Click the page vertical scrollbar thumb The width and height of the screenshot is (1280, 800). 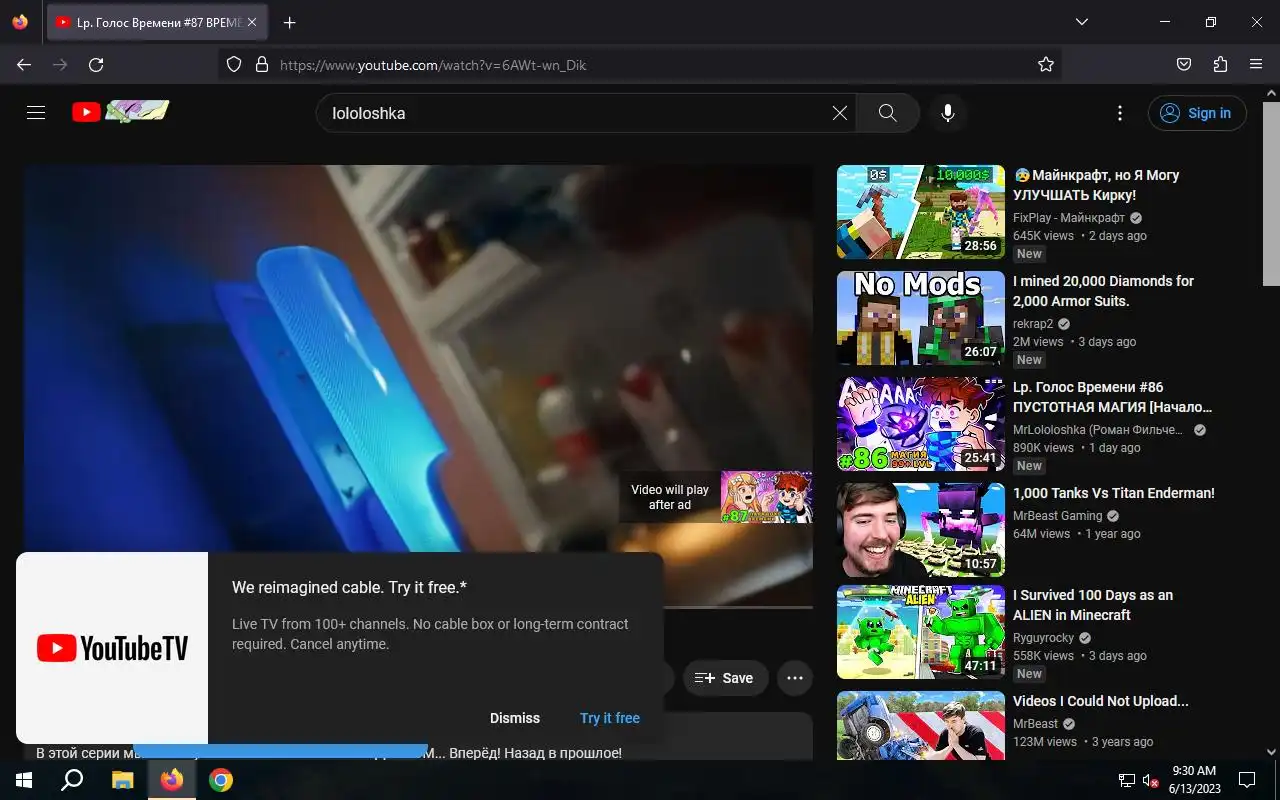click(1271, 193)
